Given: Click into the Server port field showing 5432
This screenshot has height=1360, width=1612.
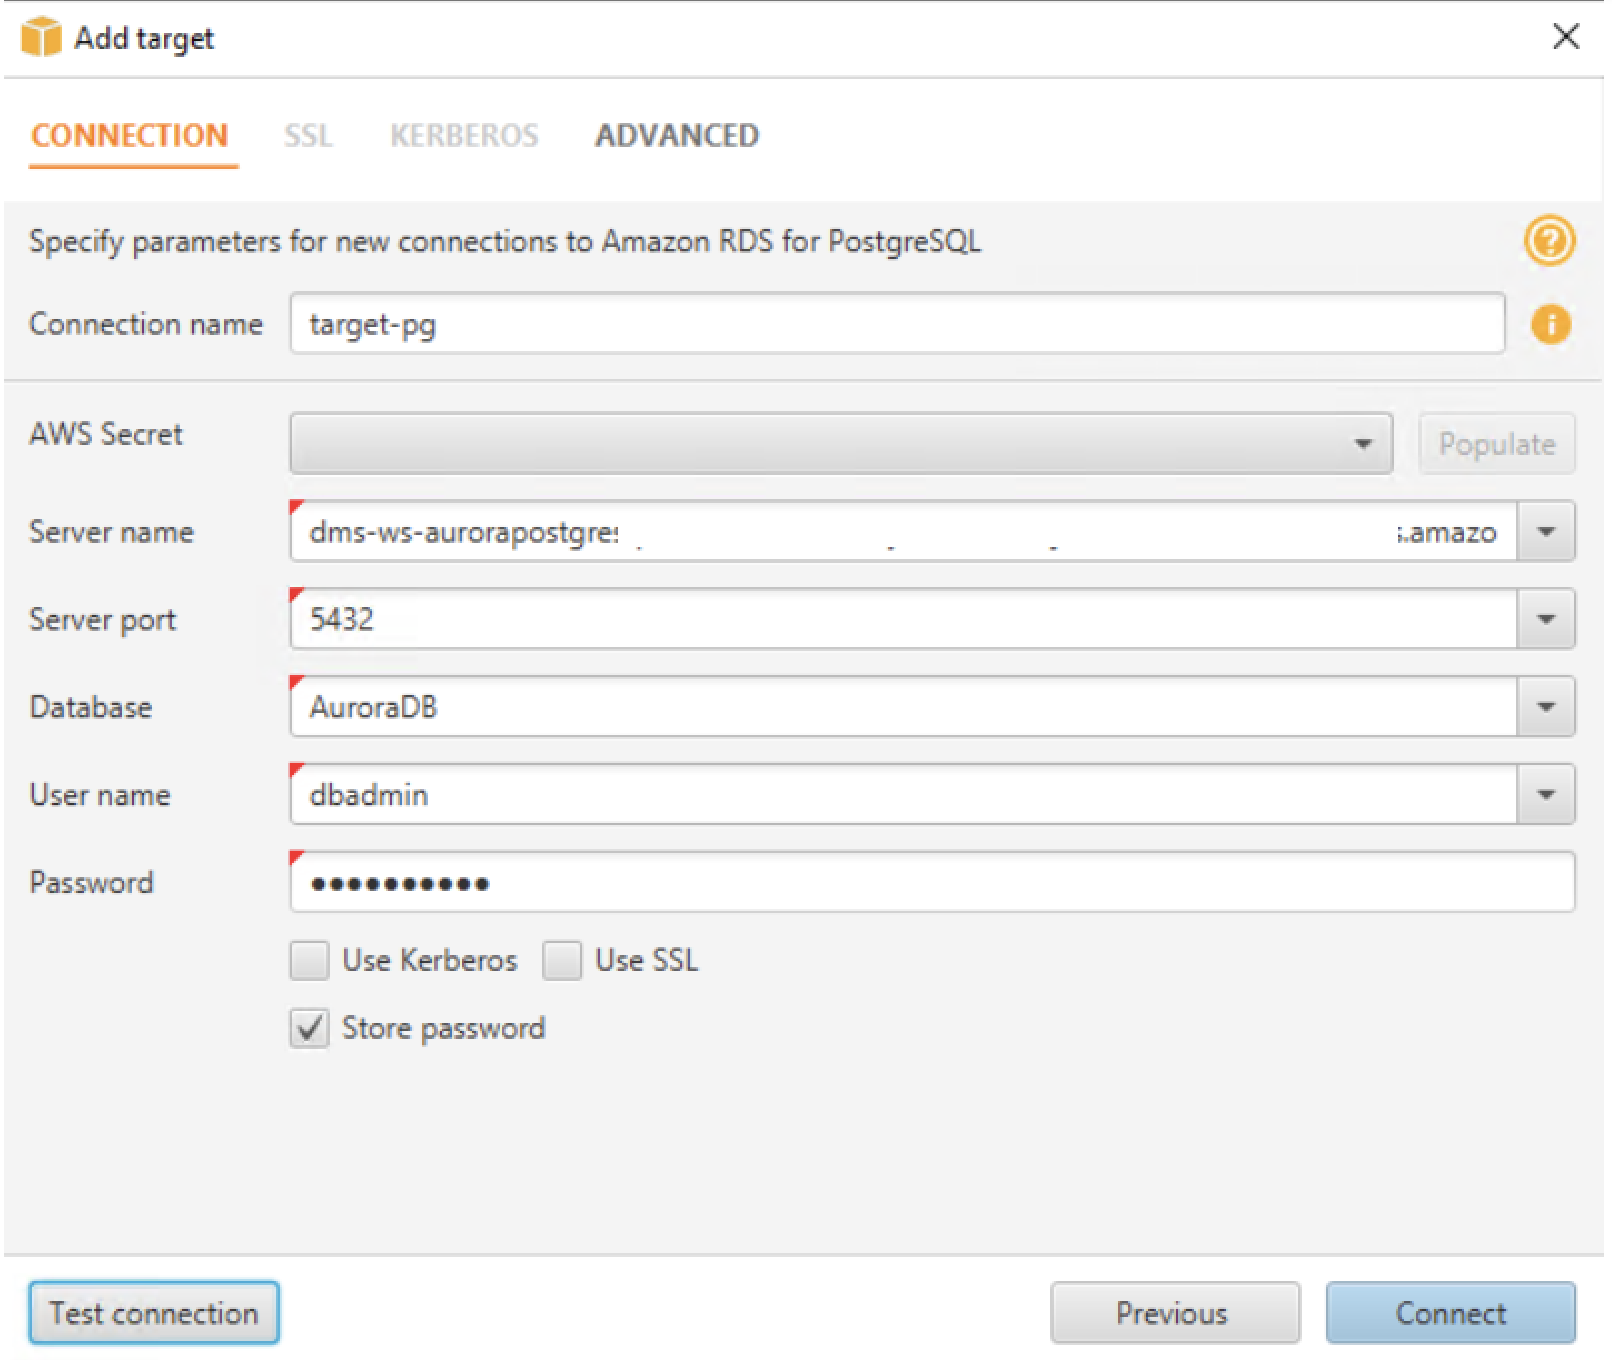Looking at the screenshot, I should [902, 619].
